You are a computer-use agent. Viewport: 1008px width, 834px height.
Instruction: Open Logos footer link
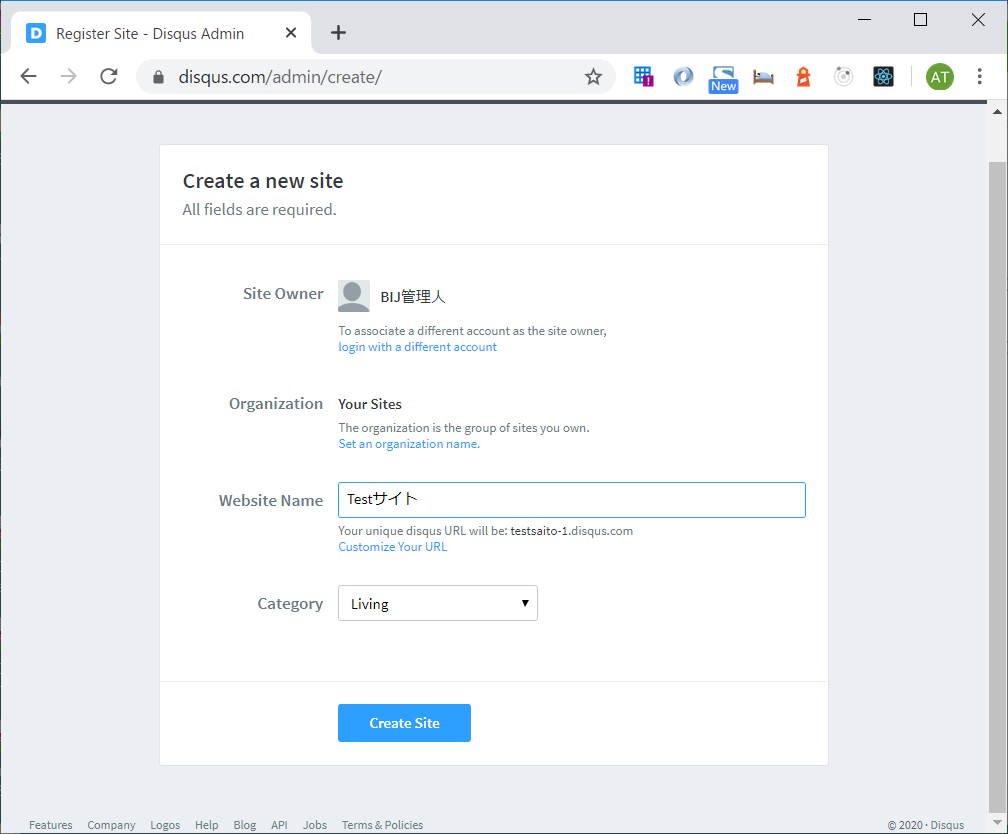tap(165, 824)
